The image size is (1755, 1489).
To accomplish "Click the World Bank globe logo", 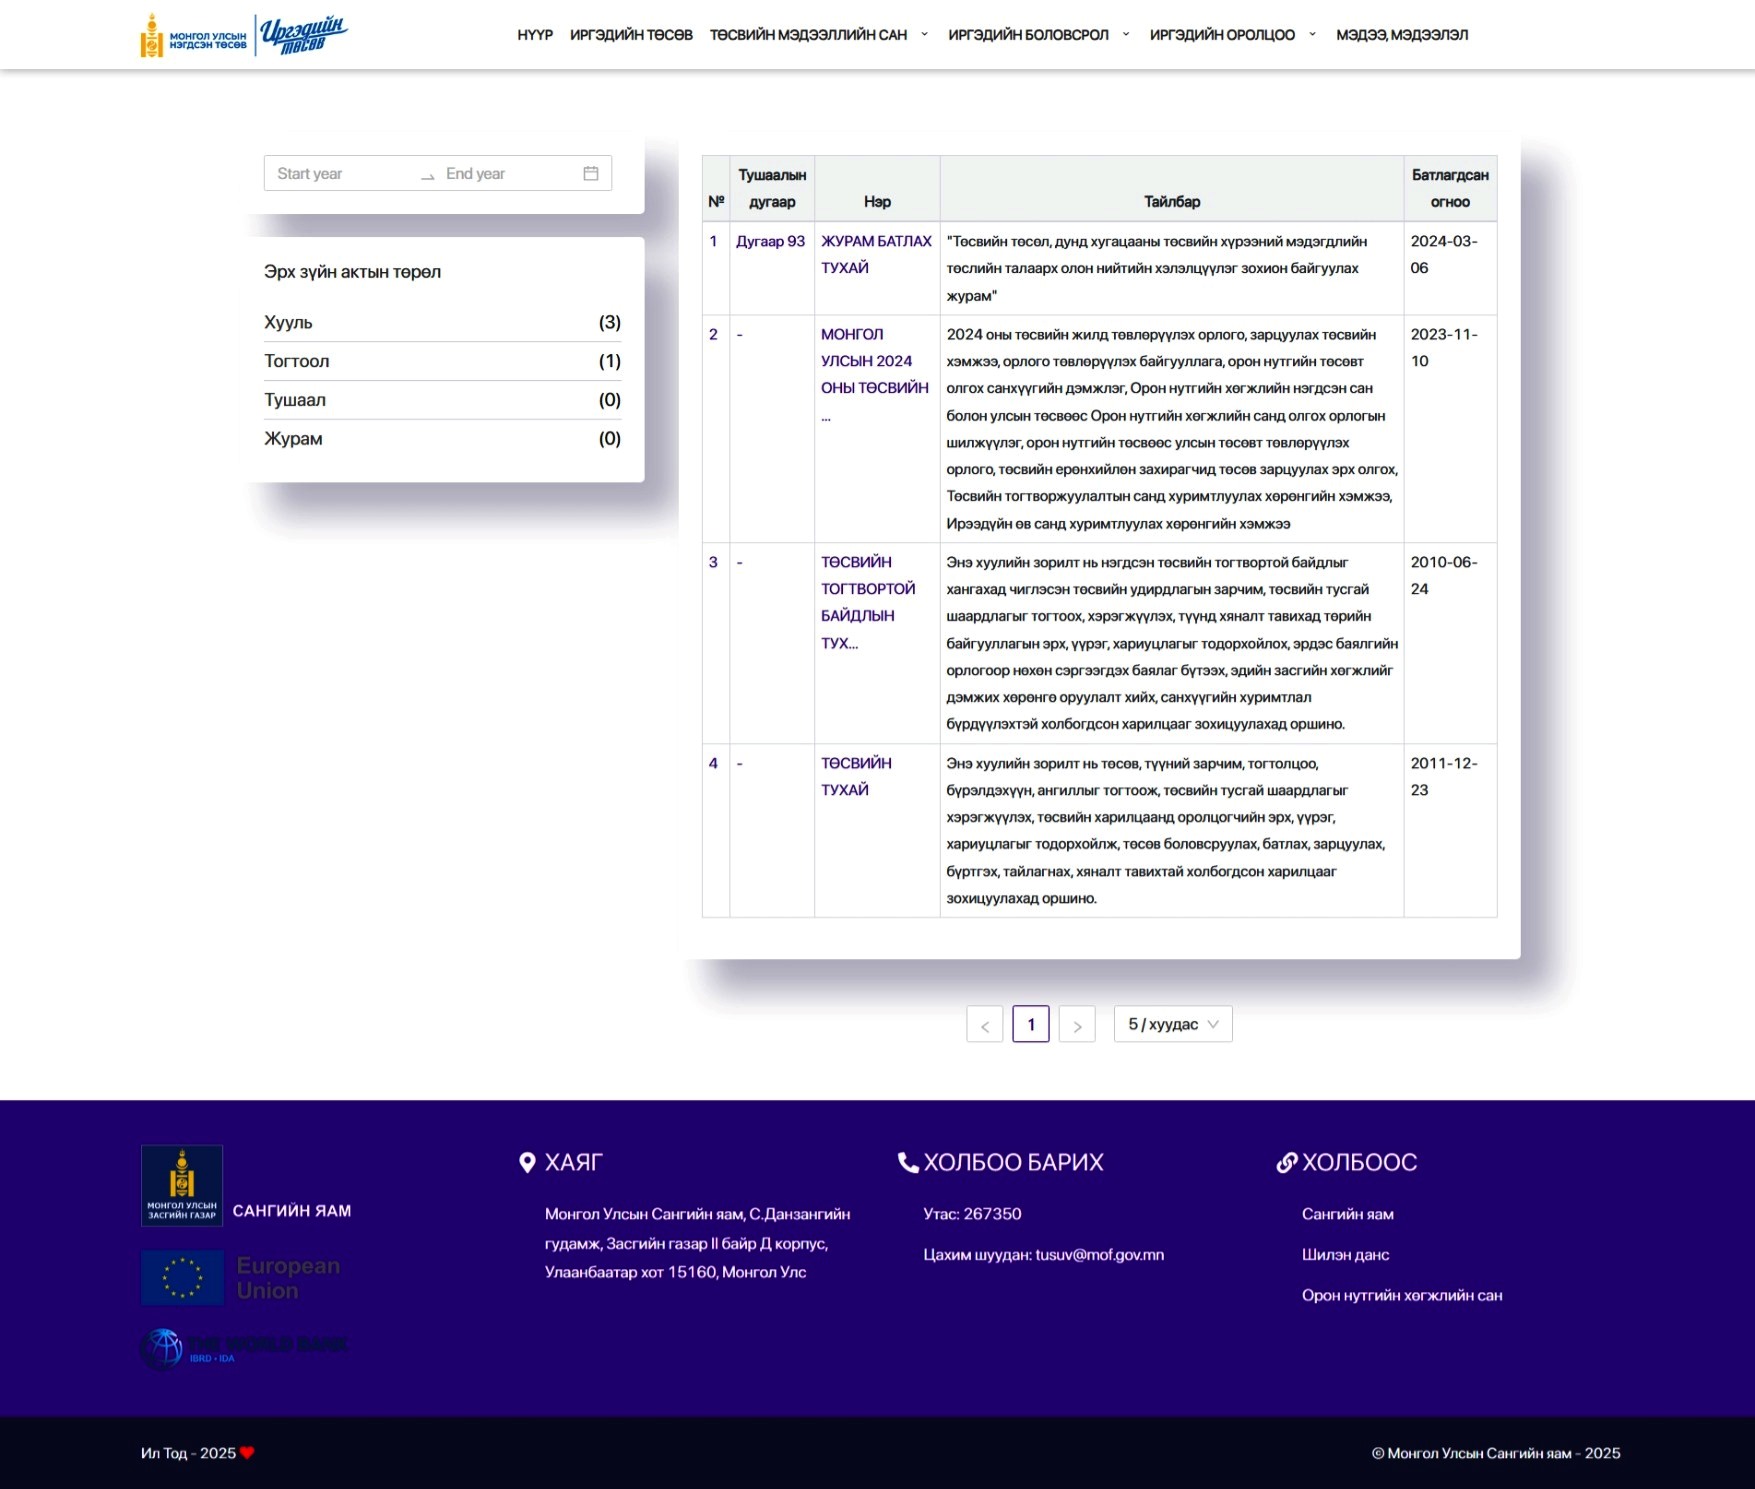I will coord(162,1348).
